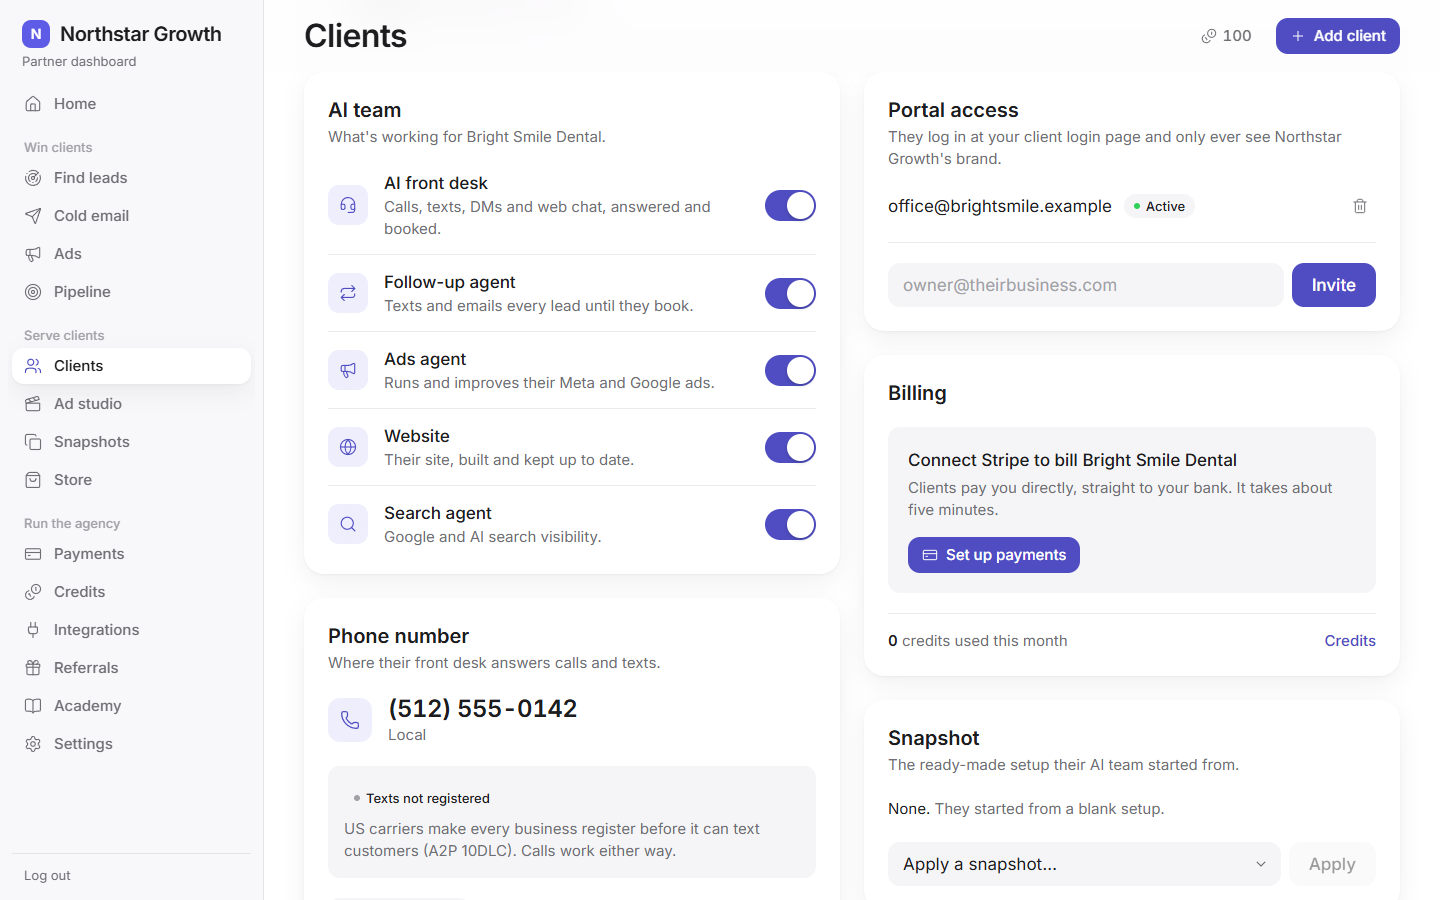1440x900 pixels.
Task: Switch off the Website toggle
Action: [x=790, y=448]
